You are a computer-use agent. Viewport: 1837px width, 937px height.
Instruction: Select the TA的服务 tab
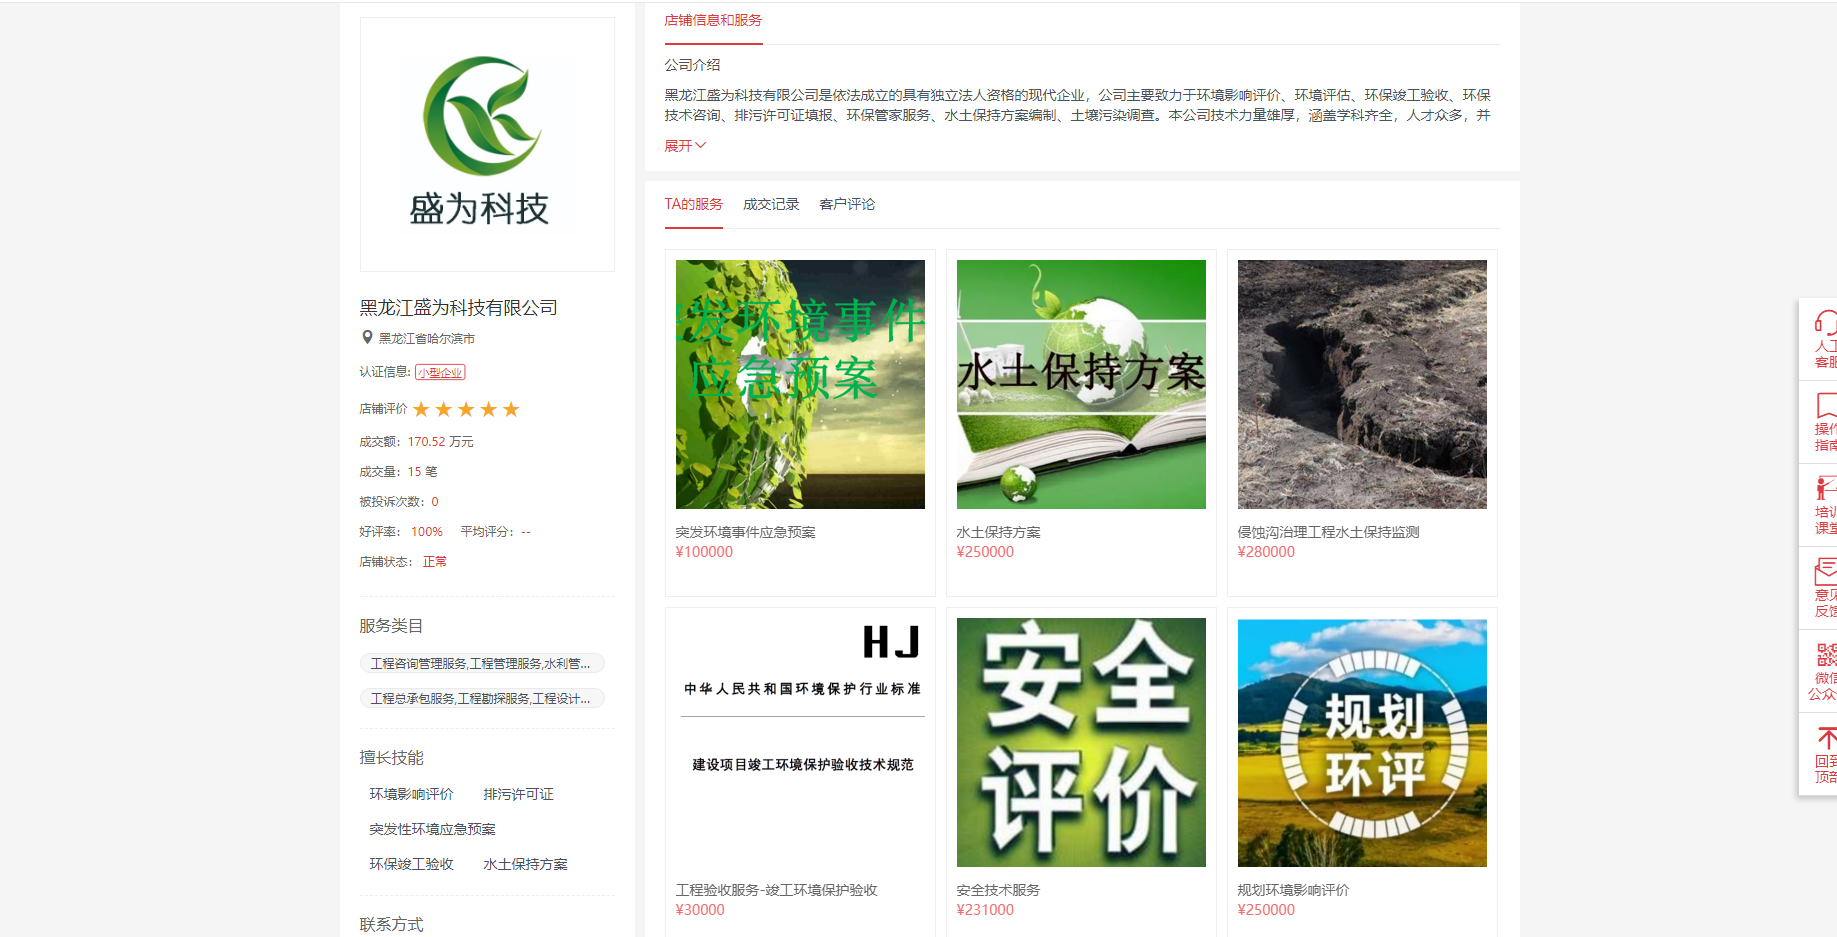[693, 204]
